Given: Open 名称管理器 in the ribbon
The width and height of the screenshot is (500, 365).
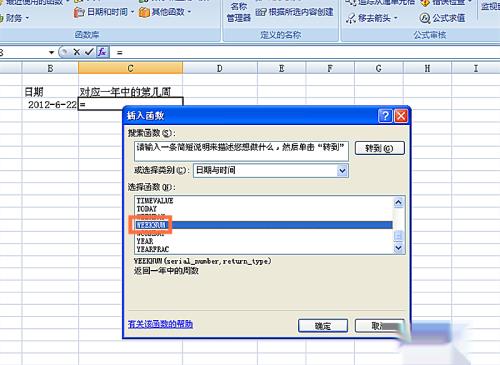Looking at the screenshot, I should pos(239,12).
